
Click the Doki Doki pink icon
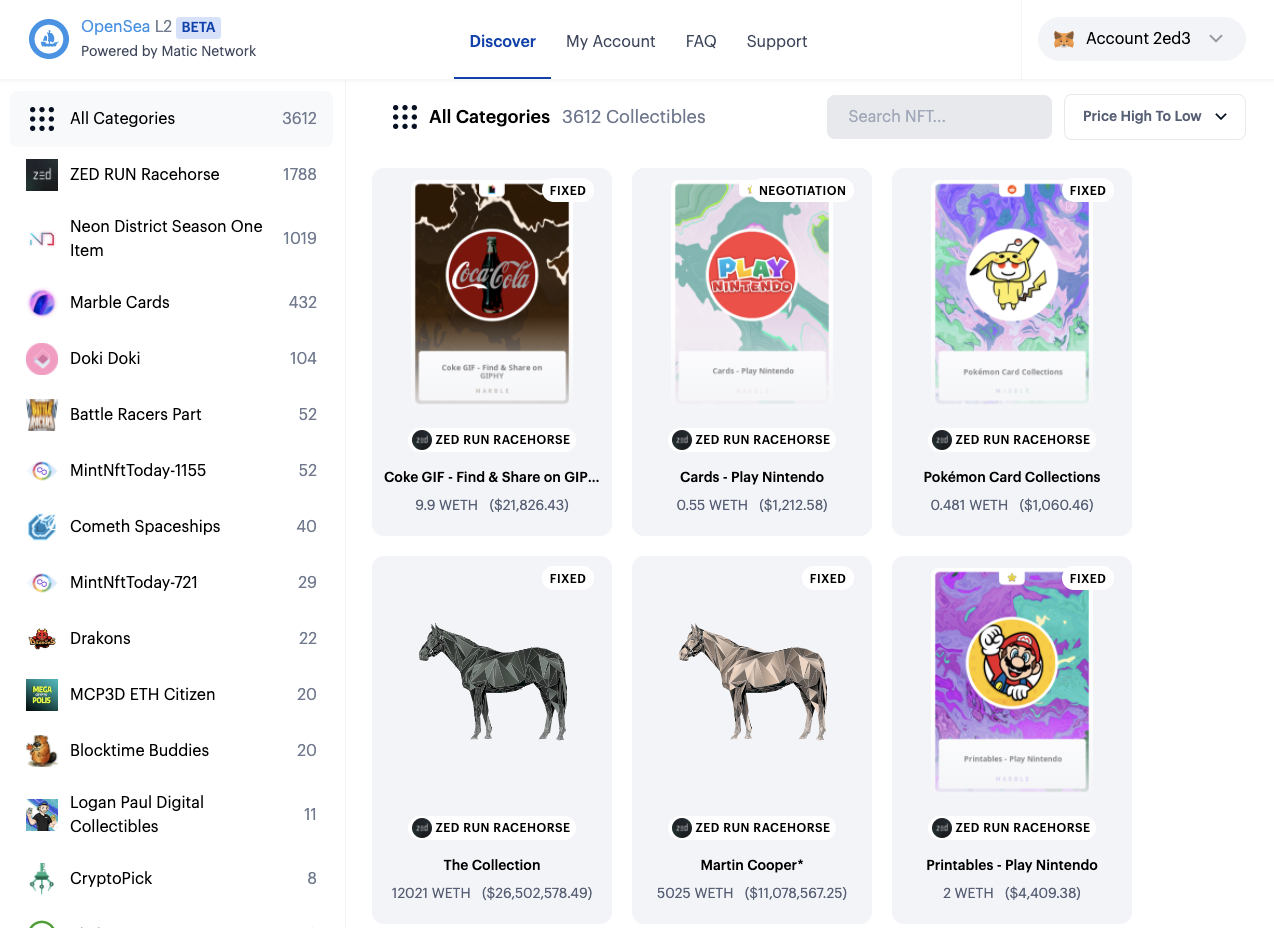click(x=42, y=358)
